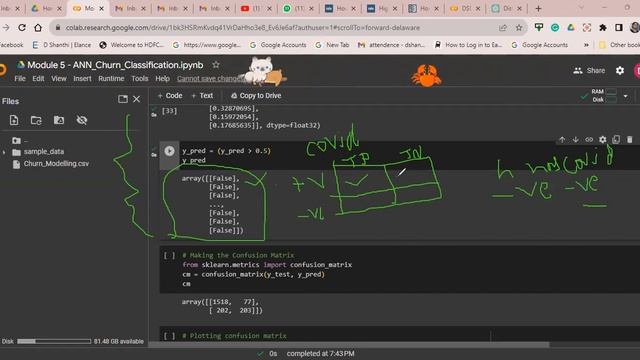Open the selected cell's settings gear
Image resolution: width=640 pixels, height=360 pixels.
click(x=602, y=140)
